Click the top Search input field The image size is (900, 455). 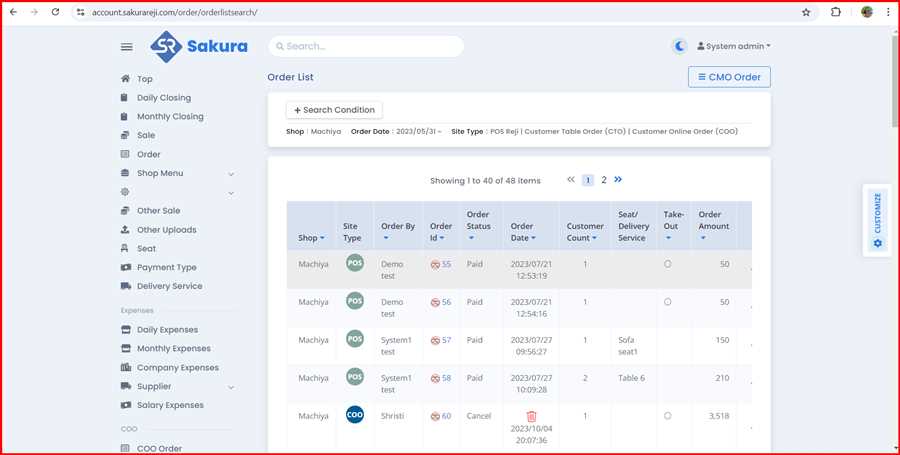366,46
